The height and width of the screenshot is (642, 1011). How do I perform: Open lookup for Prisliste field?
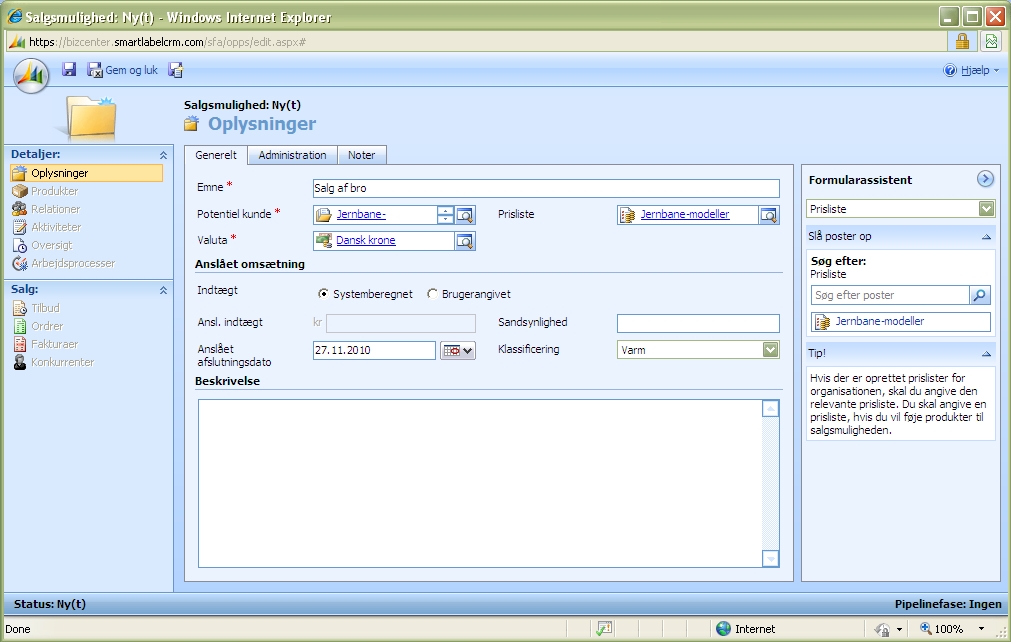[768, 215]
